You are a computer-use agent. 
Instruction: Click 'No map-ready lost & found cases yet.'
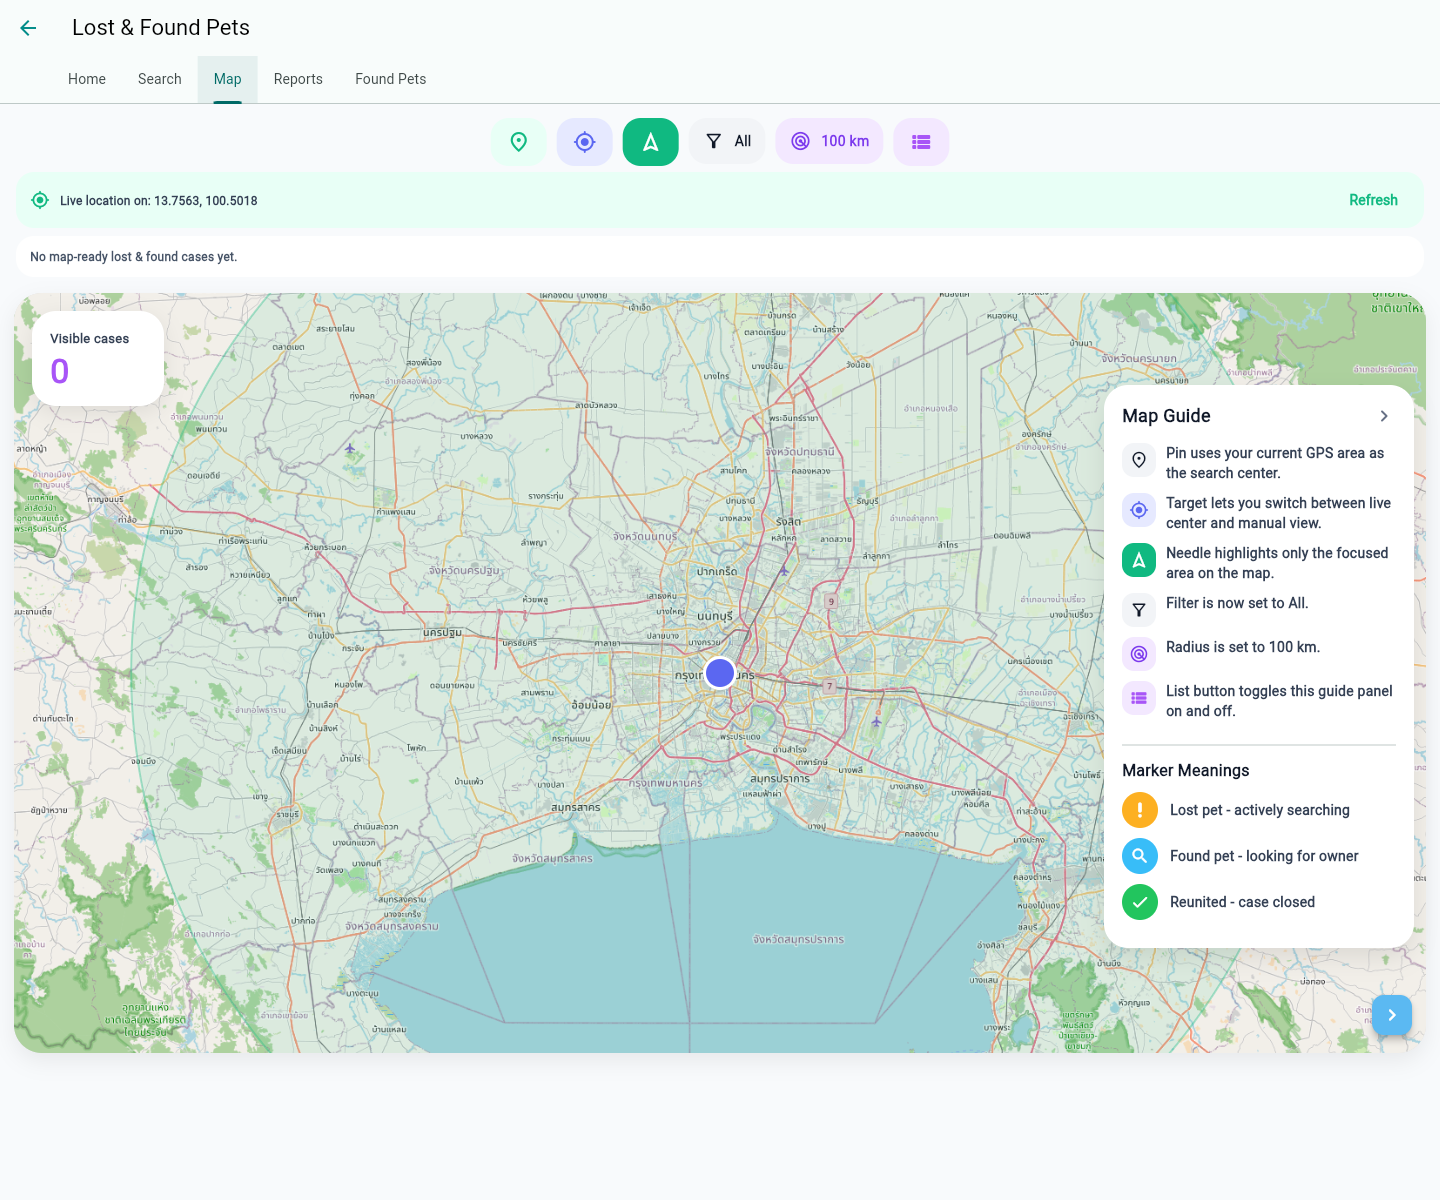click(134, 257)
